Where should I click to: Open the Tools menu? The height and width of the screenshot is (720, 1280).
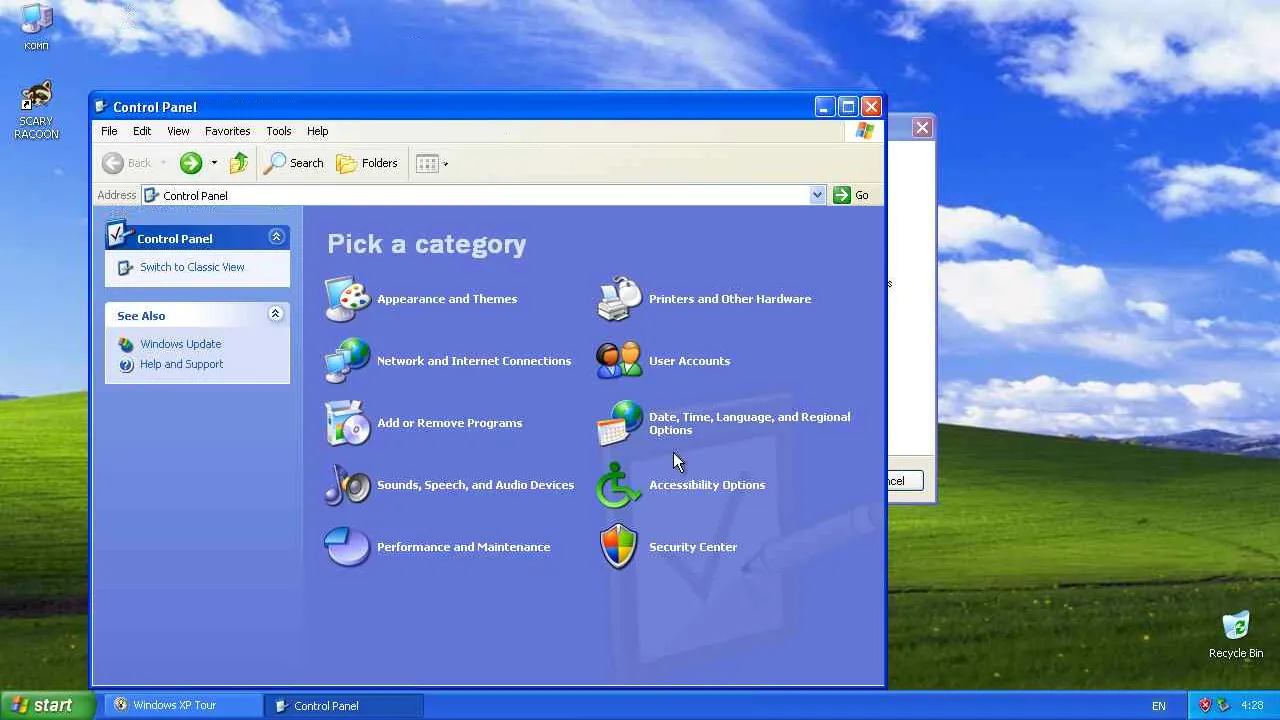[x=279, y=131]
